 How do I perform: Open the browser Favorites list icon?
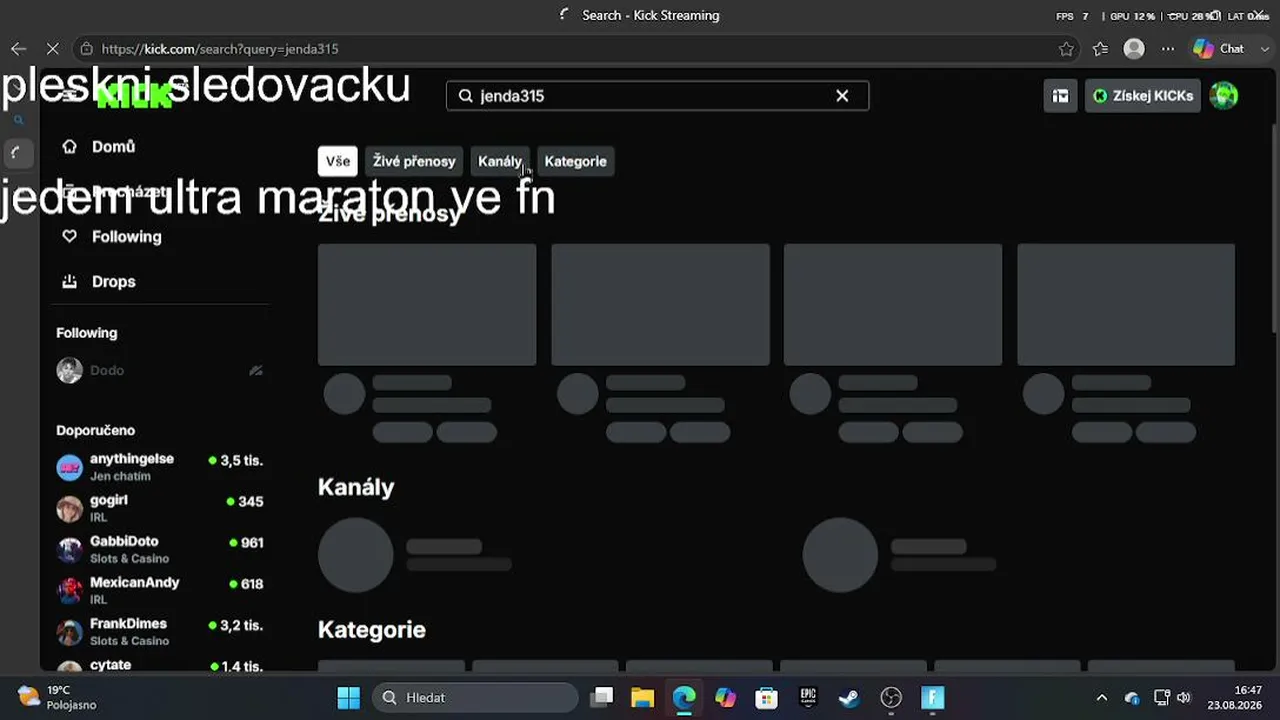[1100, 49]
